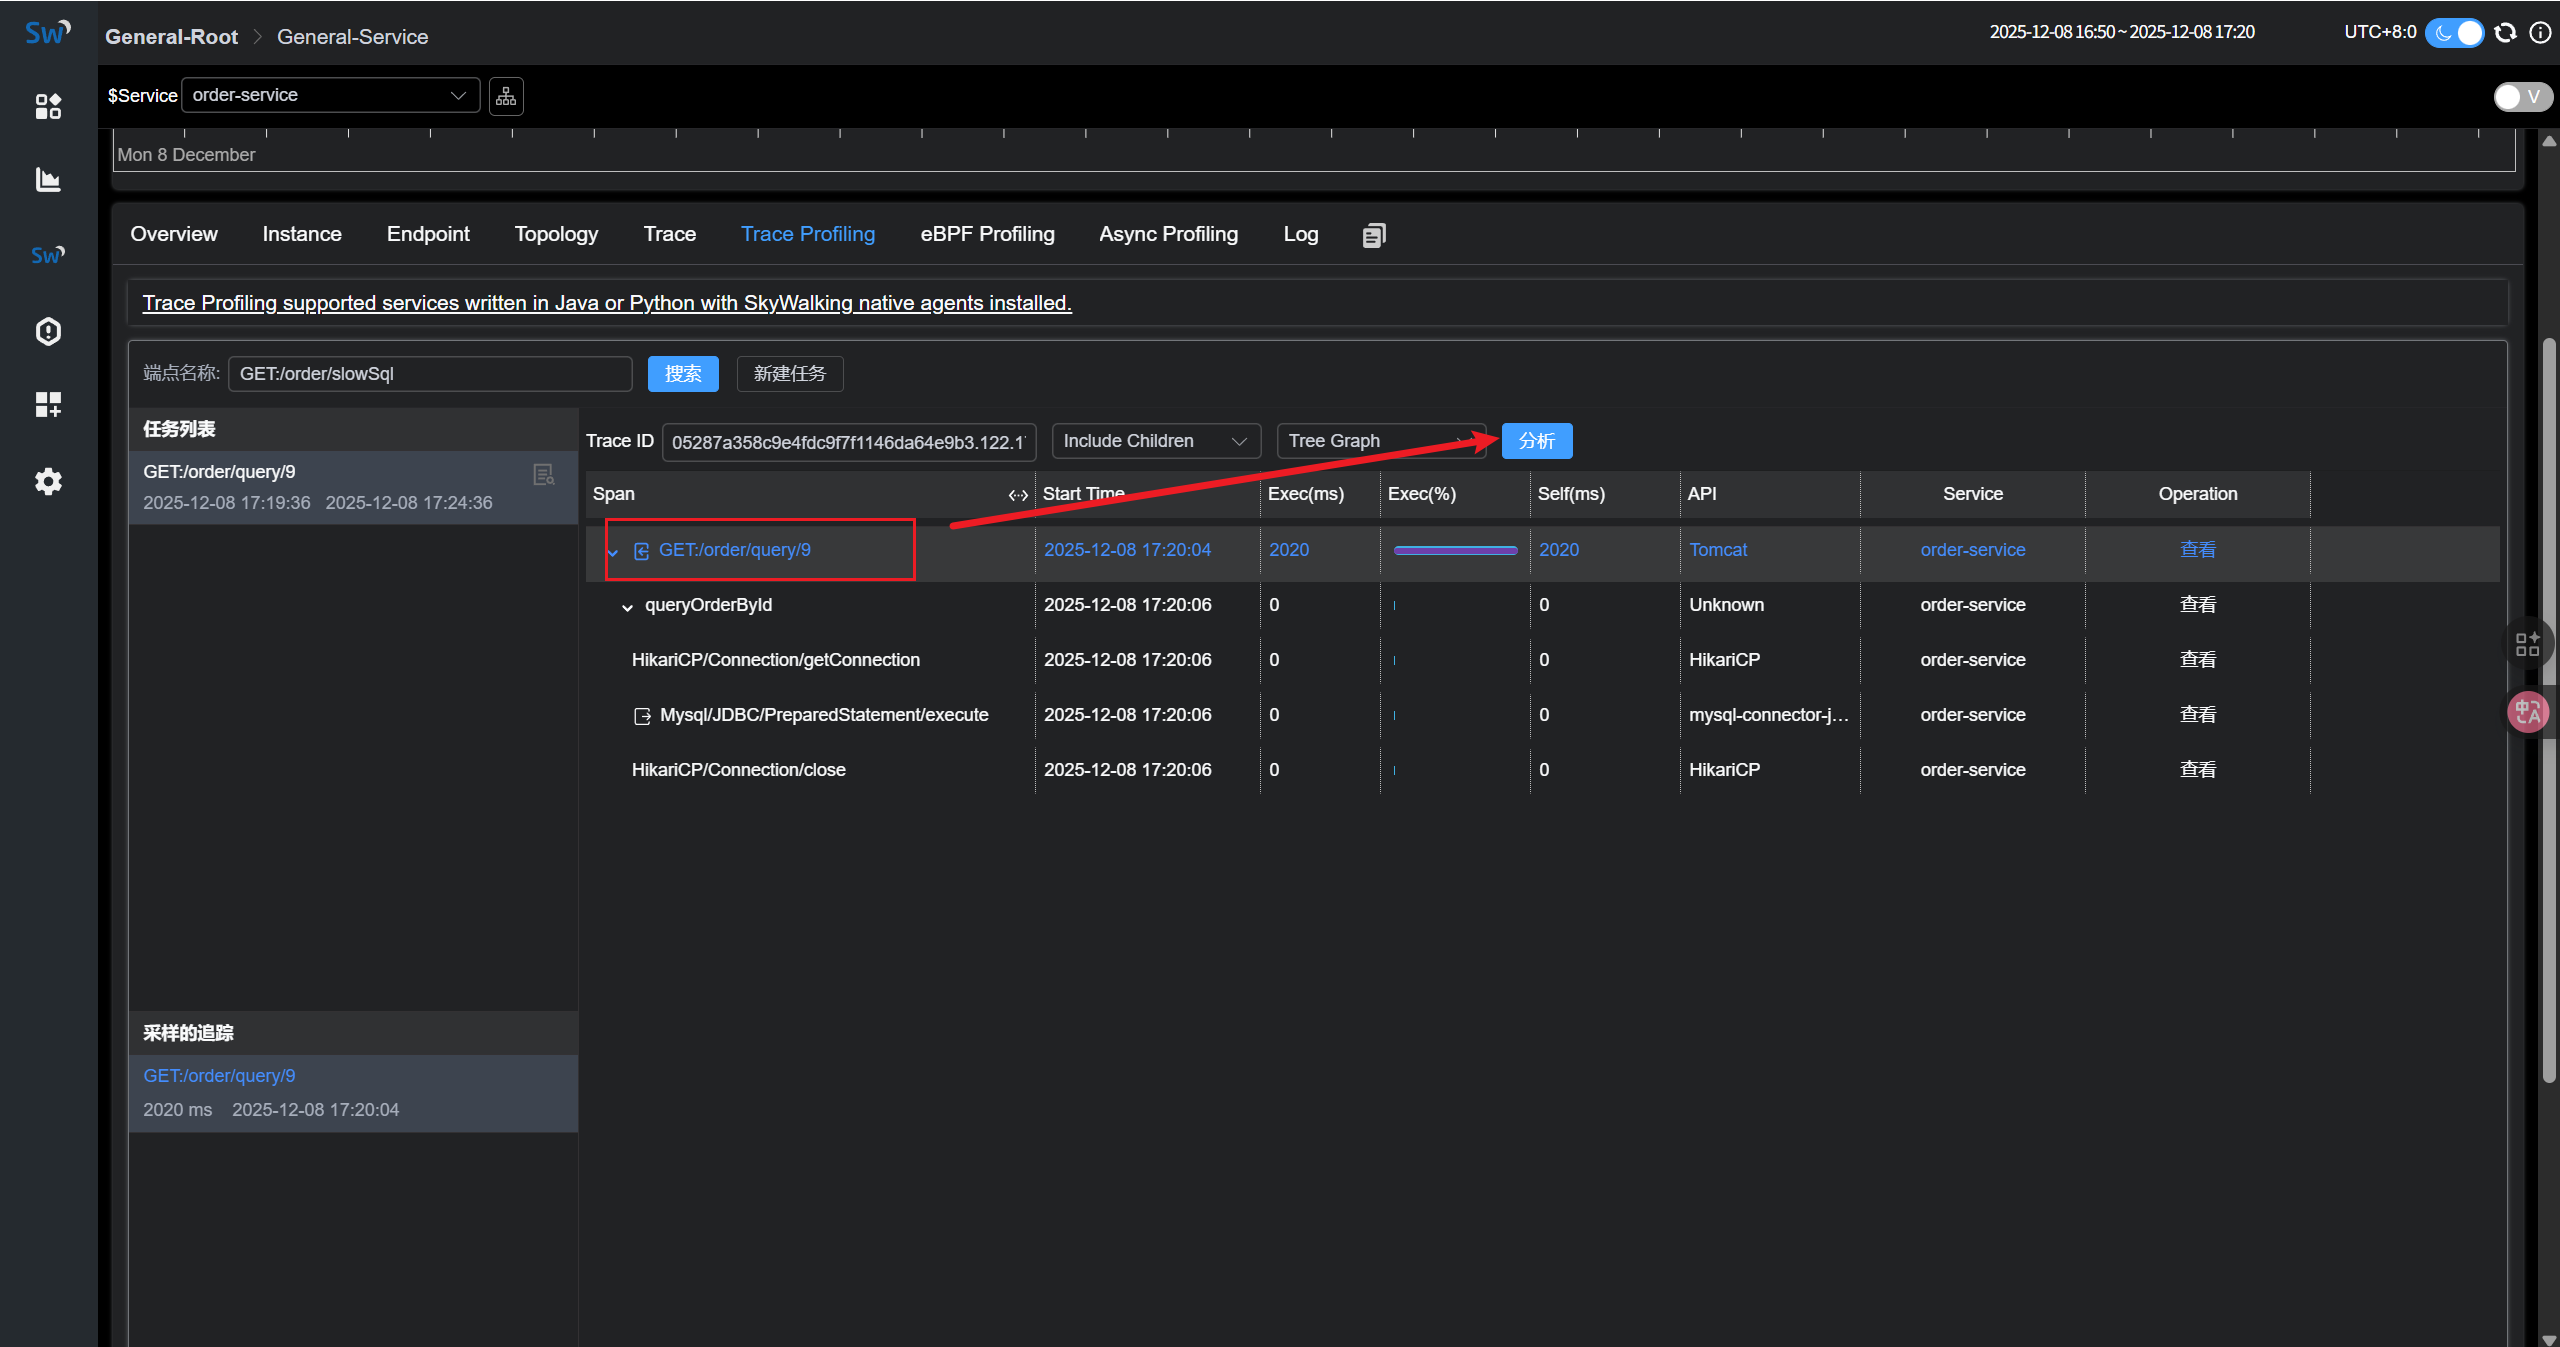
Task: Open the dashboard widgets sidebar icon
Action: (48, 106)
